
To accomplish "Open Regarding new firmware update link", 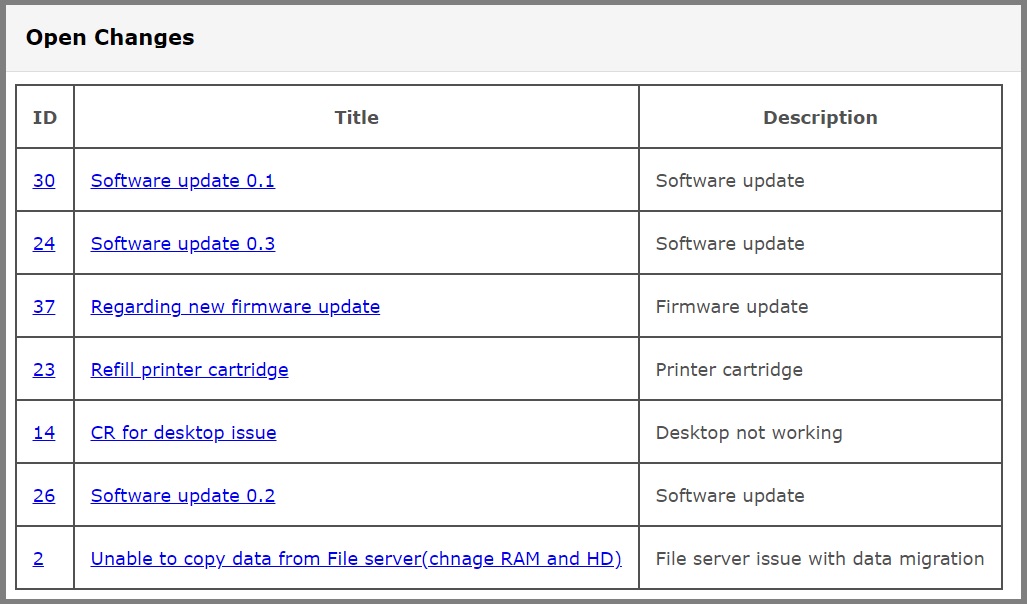I will [235, 306].
